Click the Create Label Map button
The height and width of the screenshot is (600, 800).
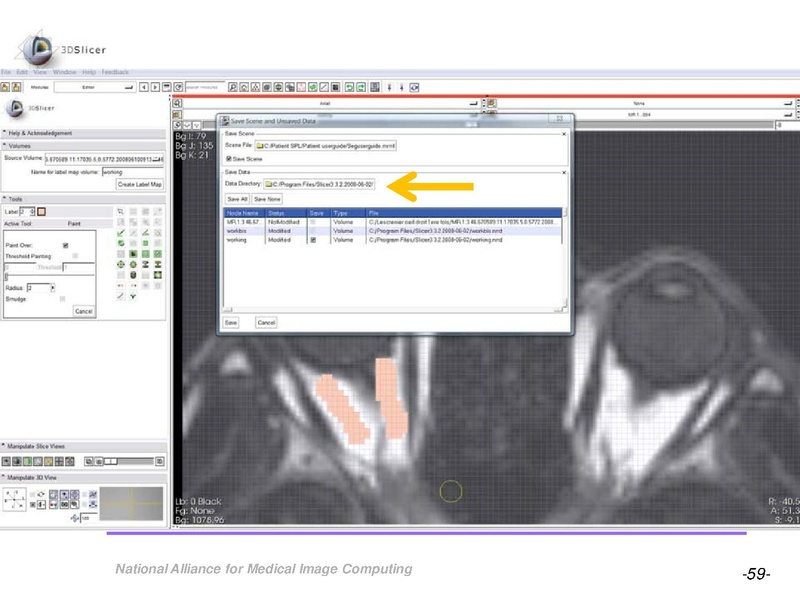(x=140, y=184)
